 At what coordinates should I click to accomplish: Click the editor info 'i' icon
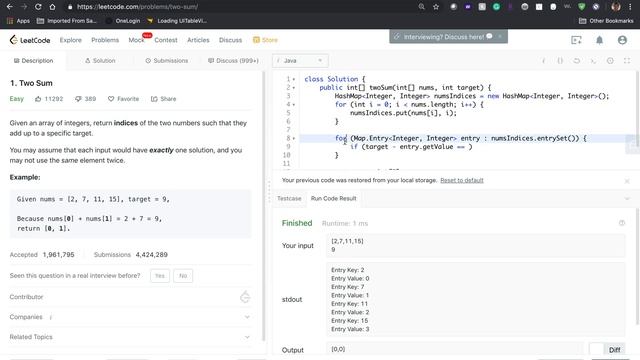543,61
